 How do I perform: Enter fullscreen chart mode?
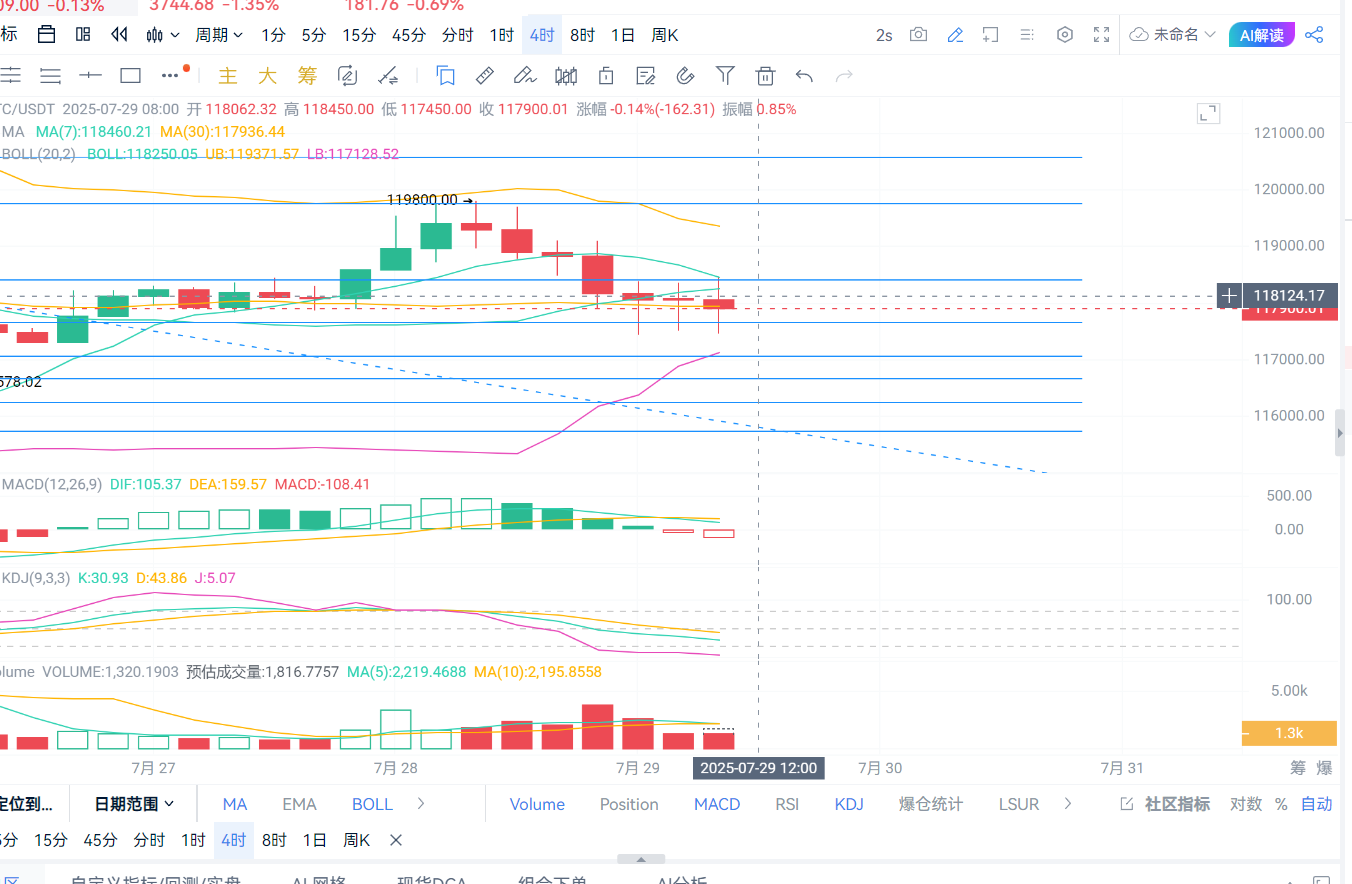(1101, 35)
